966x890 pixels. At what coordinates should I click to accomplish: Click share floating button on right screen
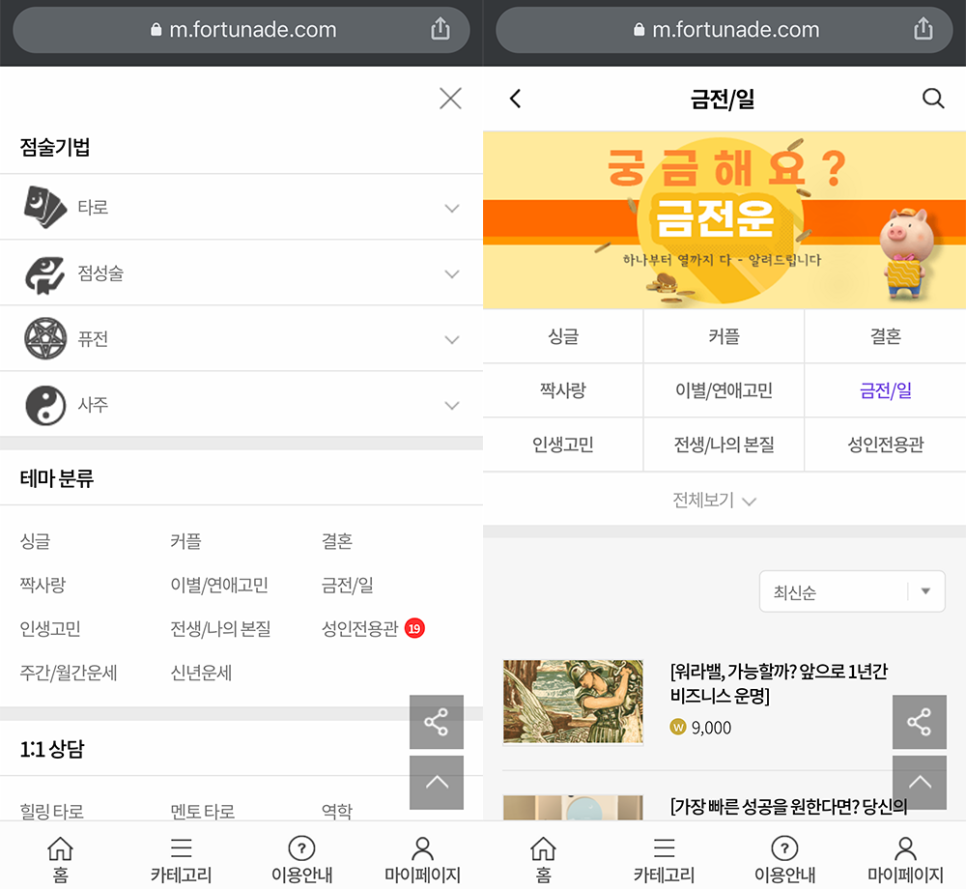(x=919, y=722)
